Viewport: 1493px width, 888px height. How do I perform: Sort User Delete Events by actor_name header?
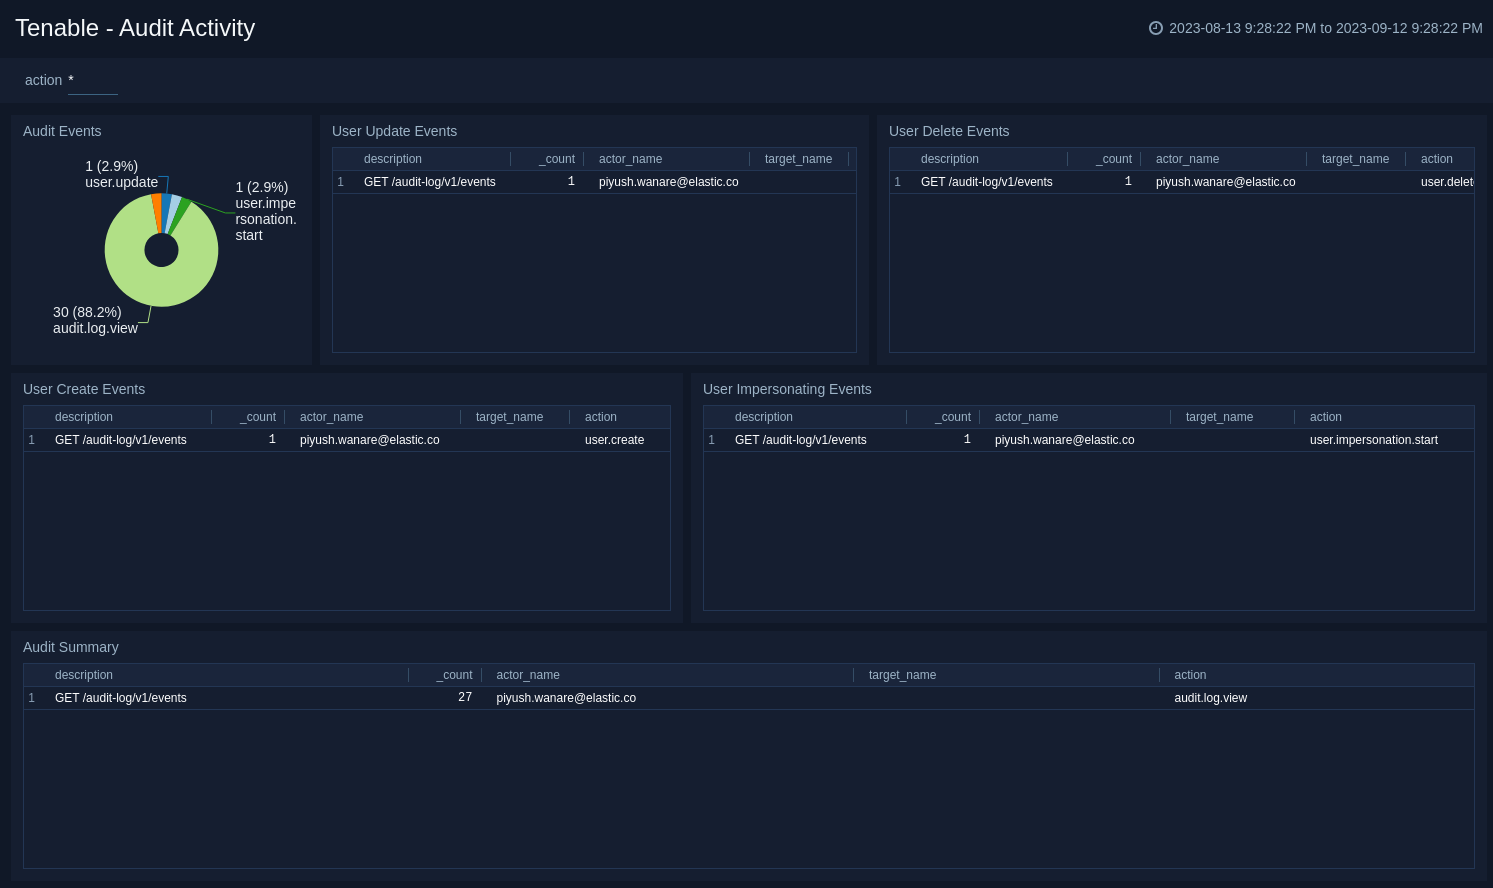tap(1187, 159)
